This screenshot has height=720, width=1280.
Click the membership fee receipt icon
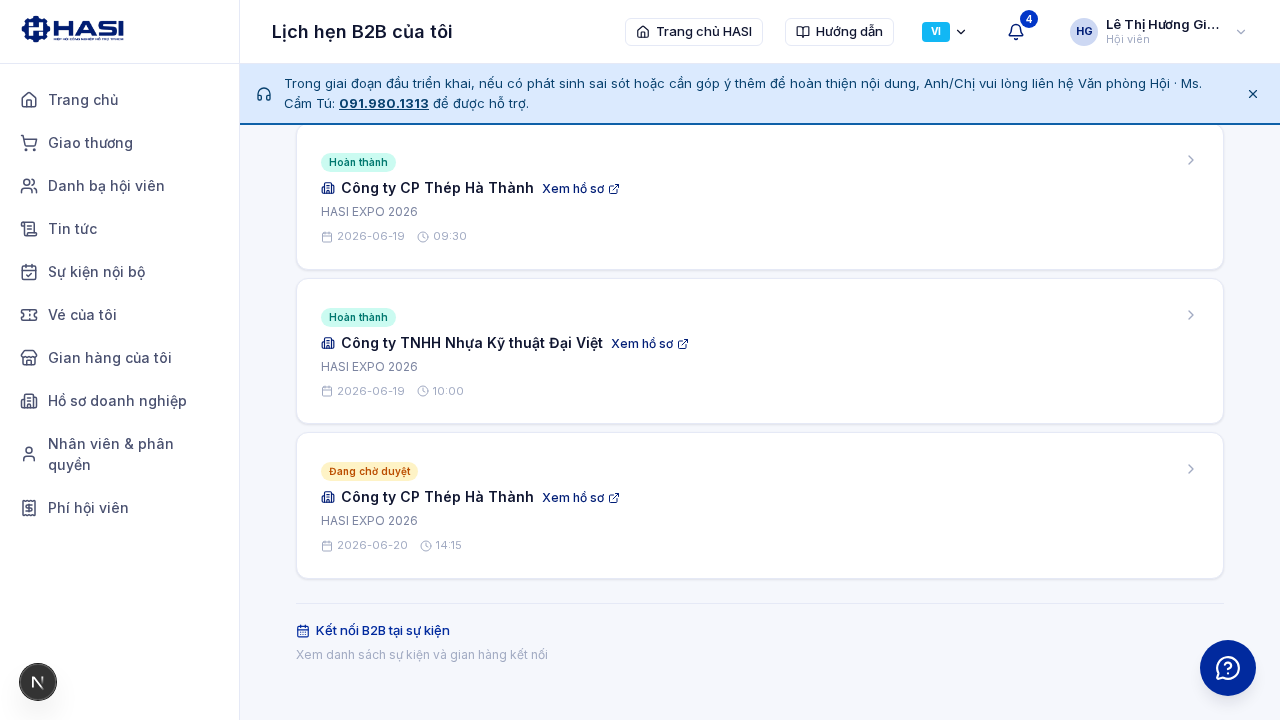(x=29, y=508)
